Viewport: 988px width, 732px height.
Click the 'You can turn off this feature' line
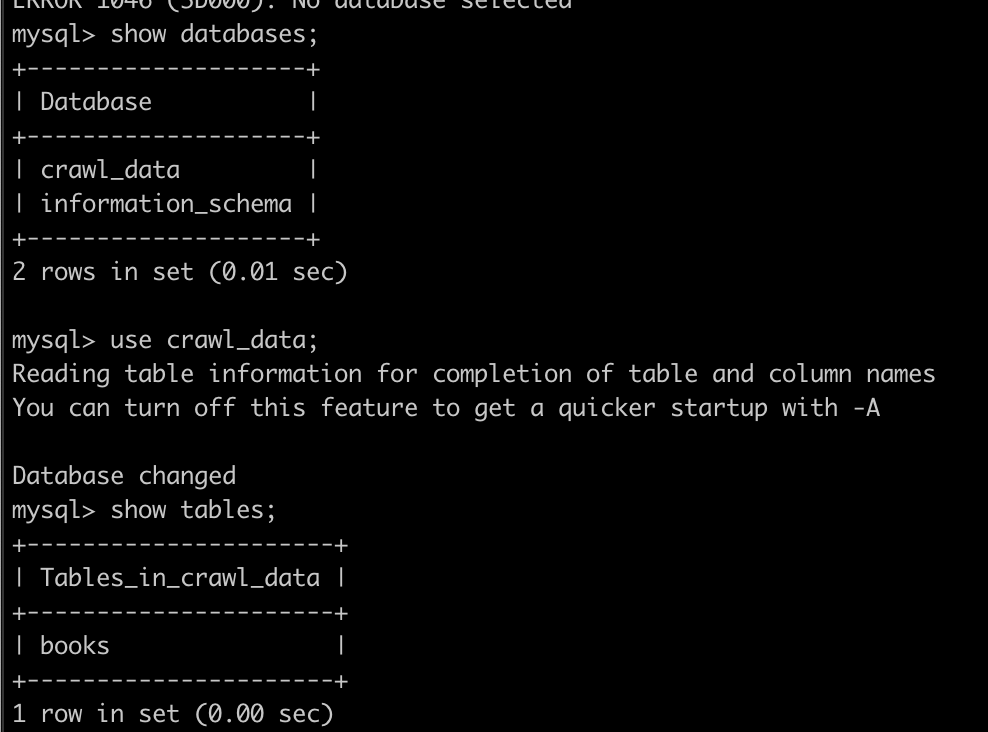pyautogui.click(x=446, y=408)
